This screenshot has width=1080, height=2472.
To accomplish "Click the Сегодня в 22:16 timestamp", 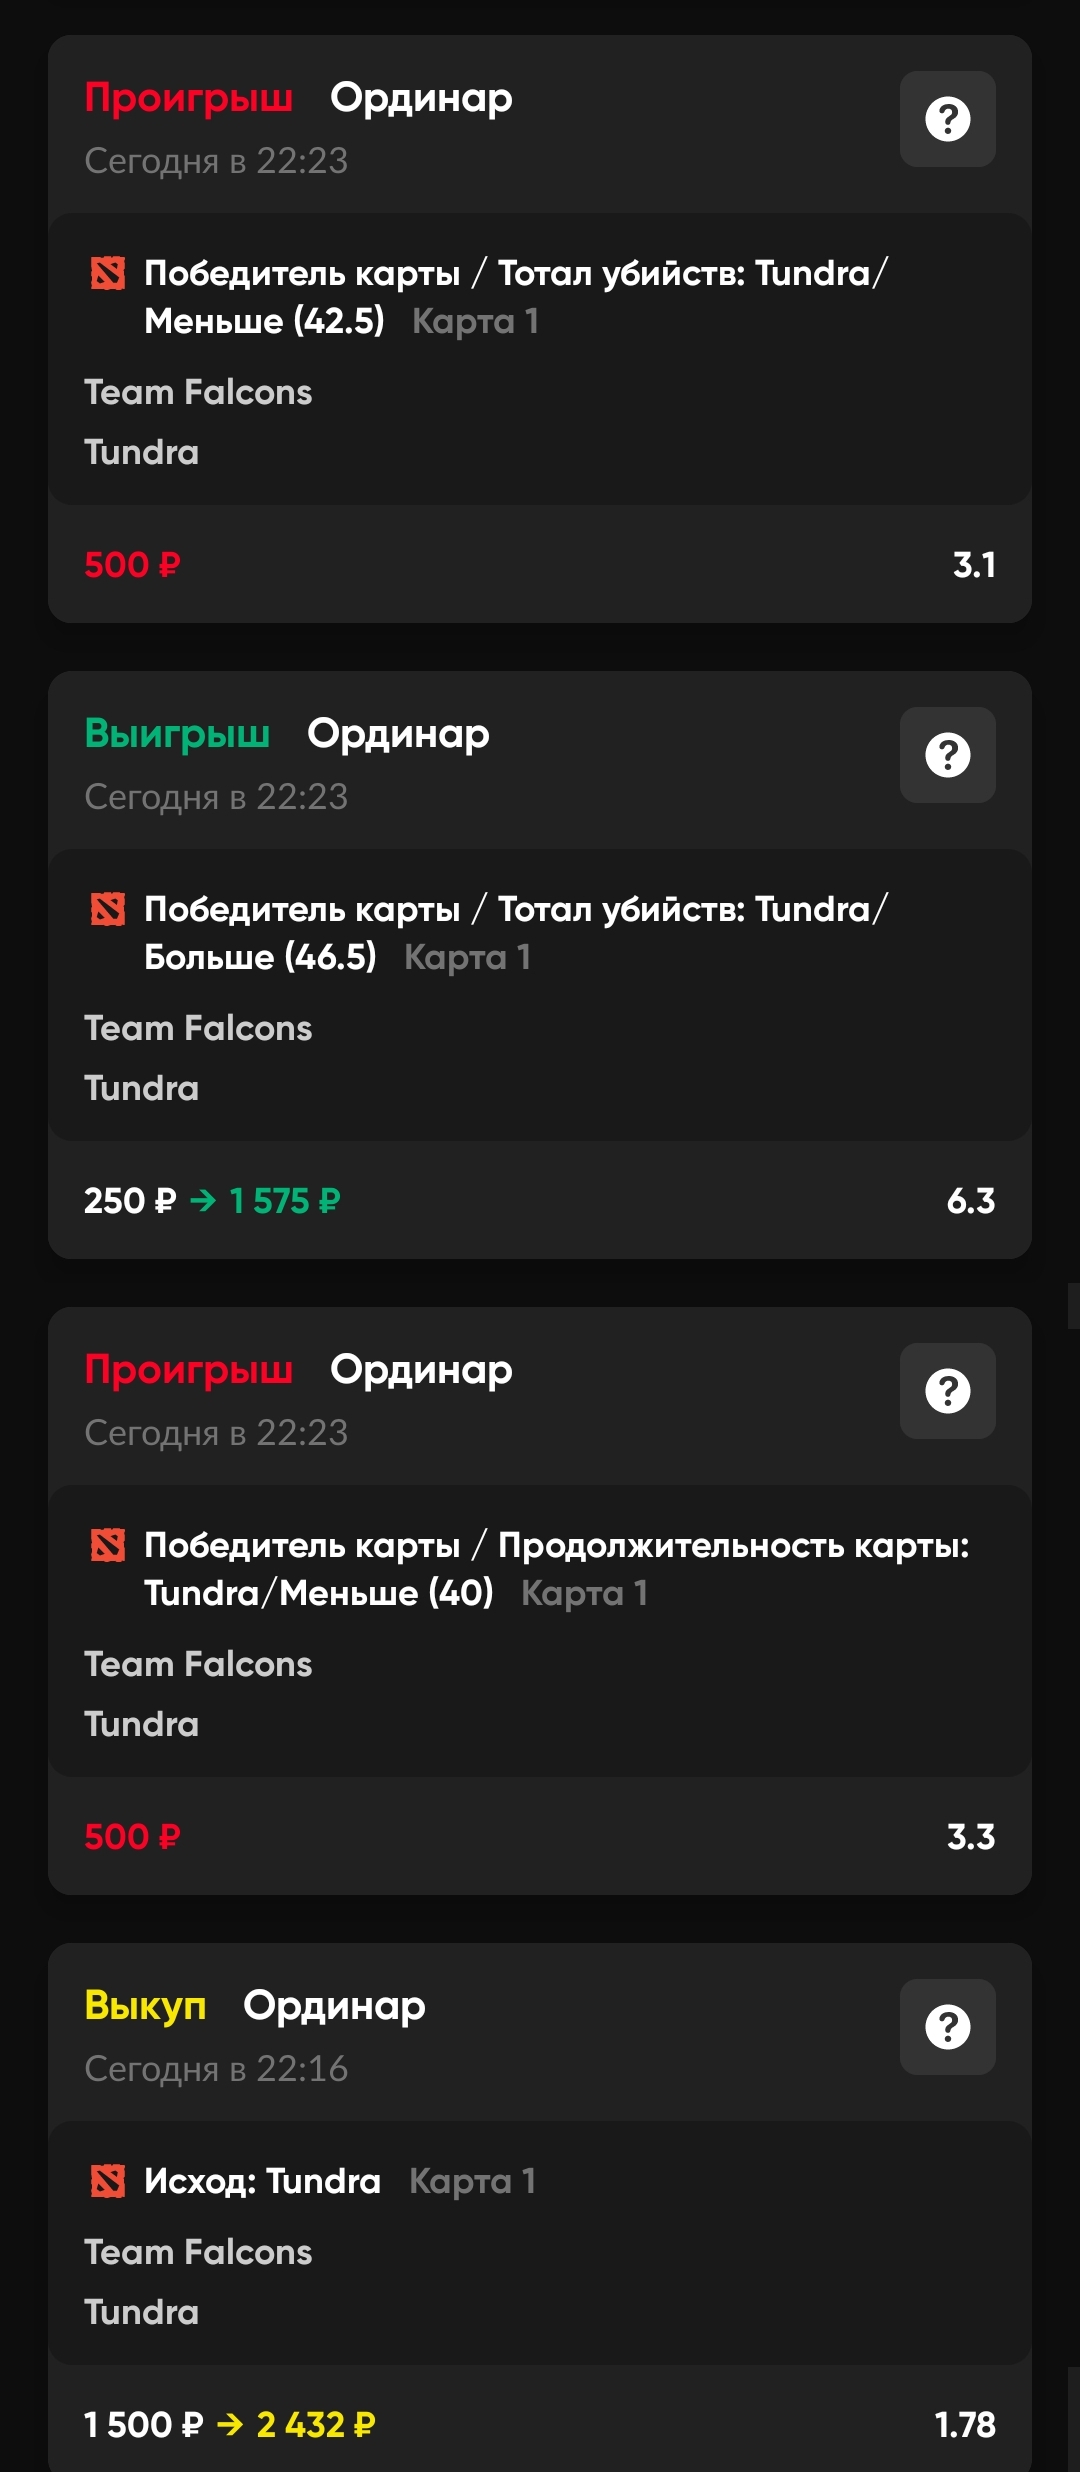I will coord(216,2069).
